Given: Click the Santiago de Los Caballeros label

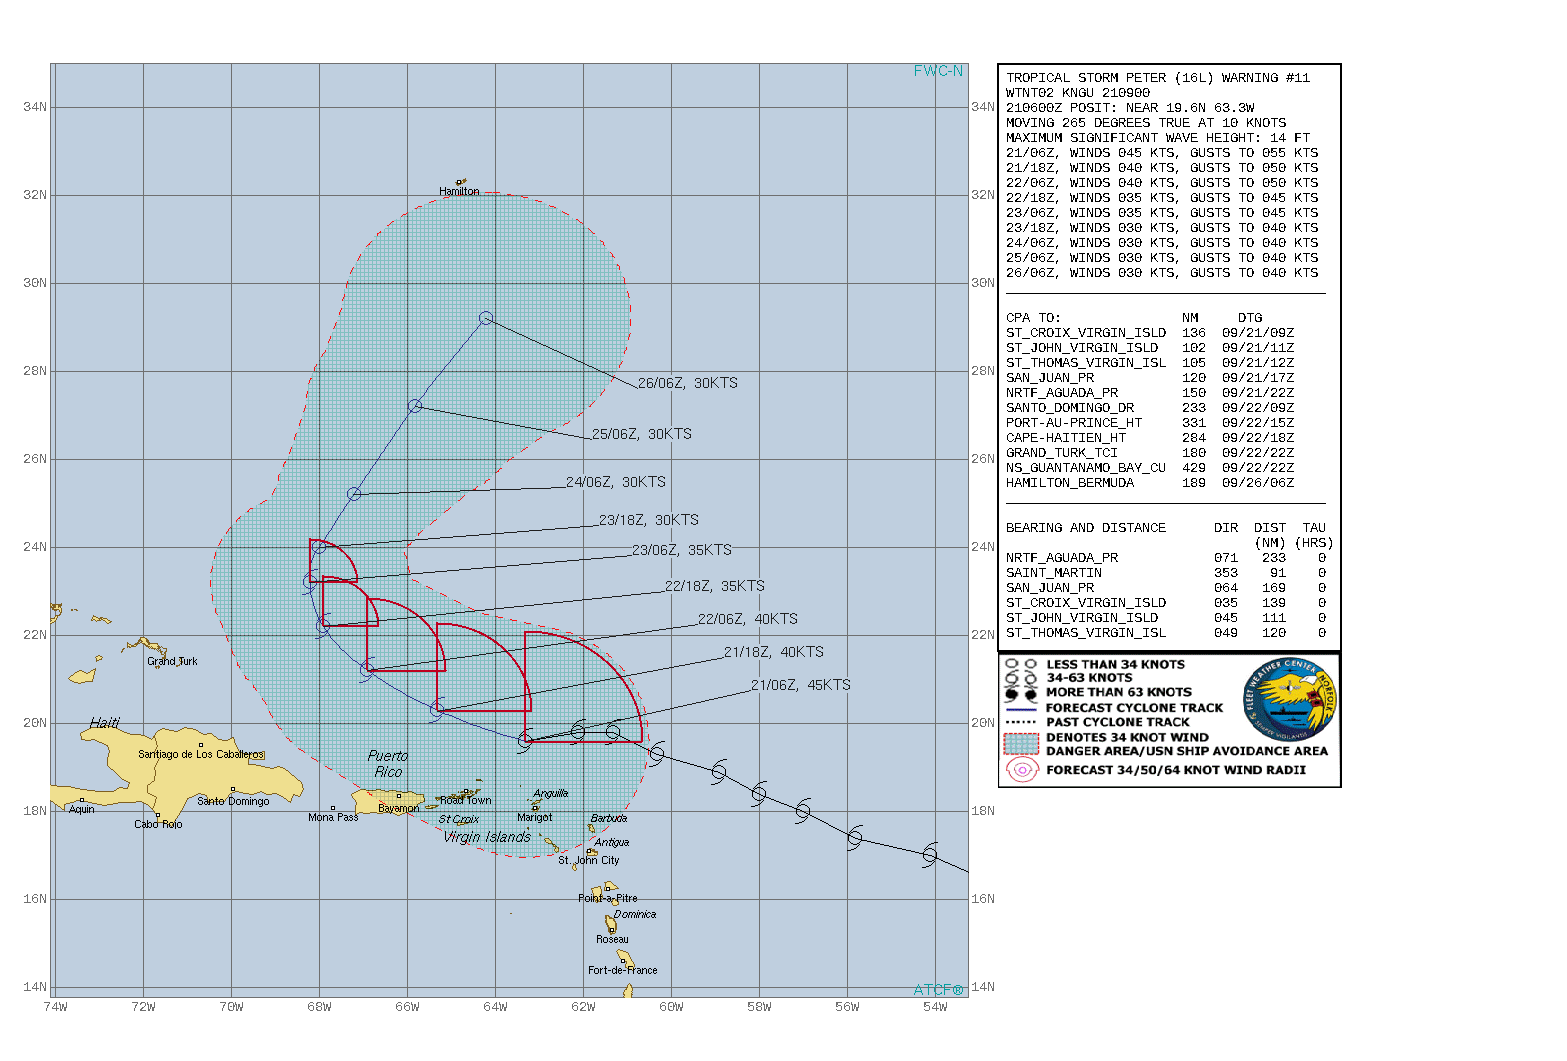Looking at the screenshot, I should tap(201, 754).
